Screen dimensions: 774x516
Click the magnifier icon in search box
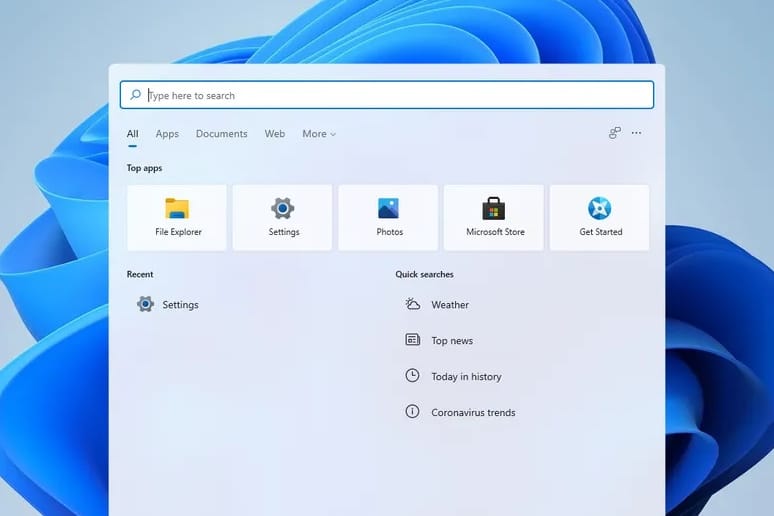pyautogui.click(x=135, y=94)
